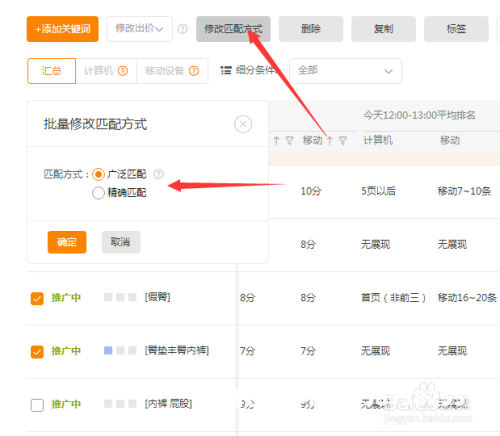Uncheck the checkbox for [臀垫丰臀内裤] keyword
Viewport: 500px width, 436px height.
(37, 352)
